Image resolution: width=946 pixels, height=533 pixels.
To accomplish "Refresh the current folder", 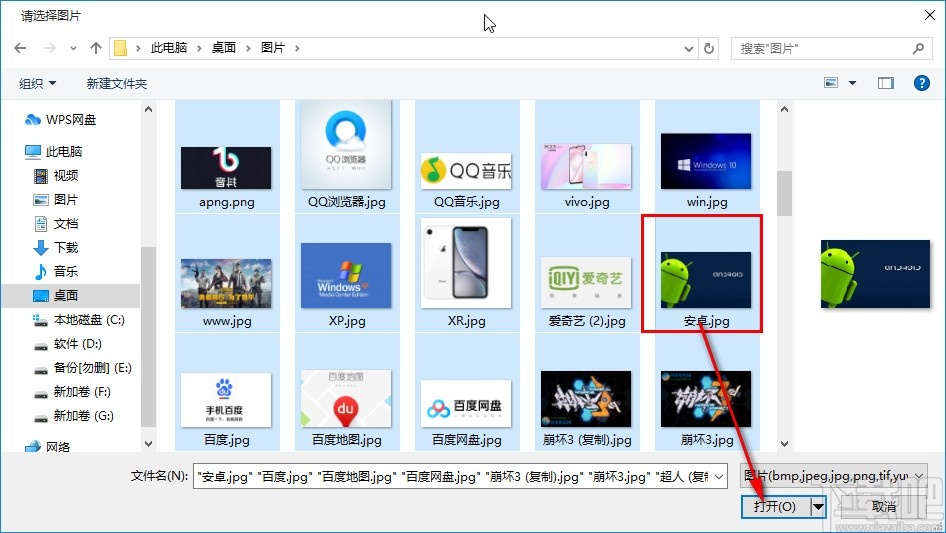I will (710, 48).
